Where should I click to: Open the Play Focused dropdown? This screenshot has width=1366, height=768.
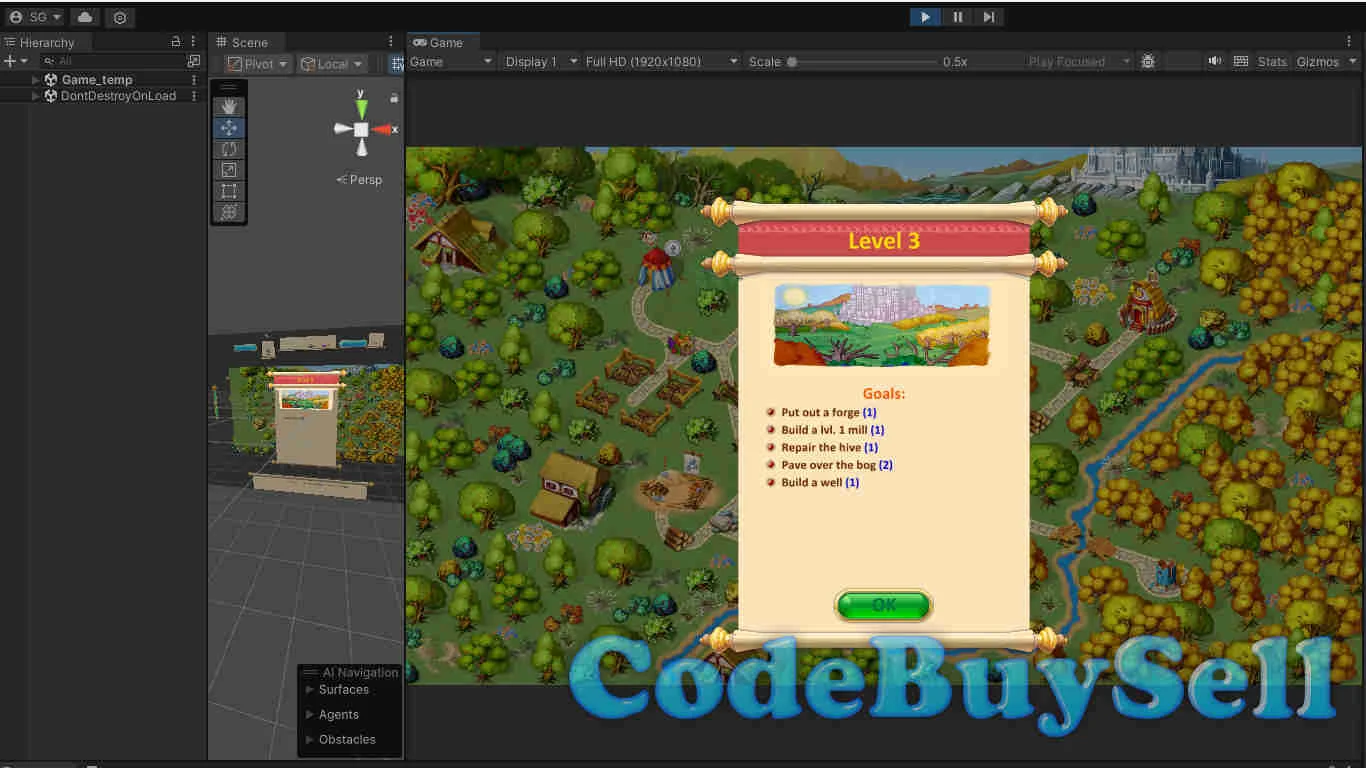pos(1078,62)
